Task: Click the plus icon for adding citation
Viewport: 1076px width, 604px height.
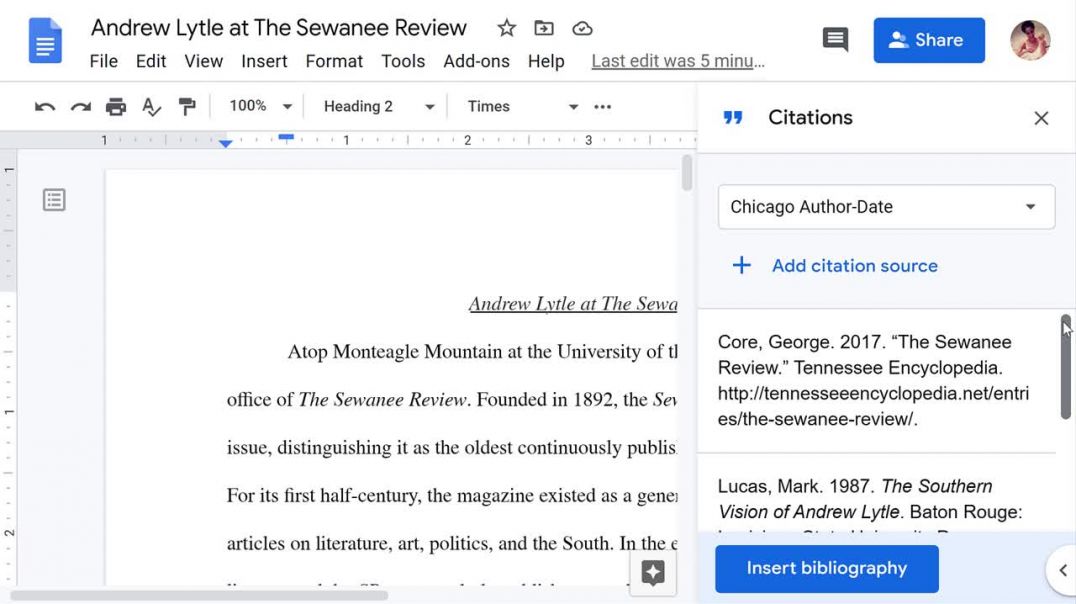Action: point(741,266)
